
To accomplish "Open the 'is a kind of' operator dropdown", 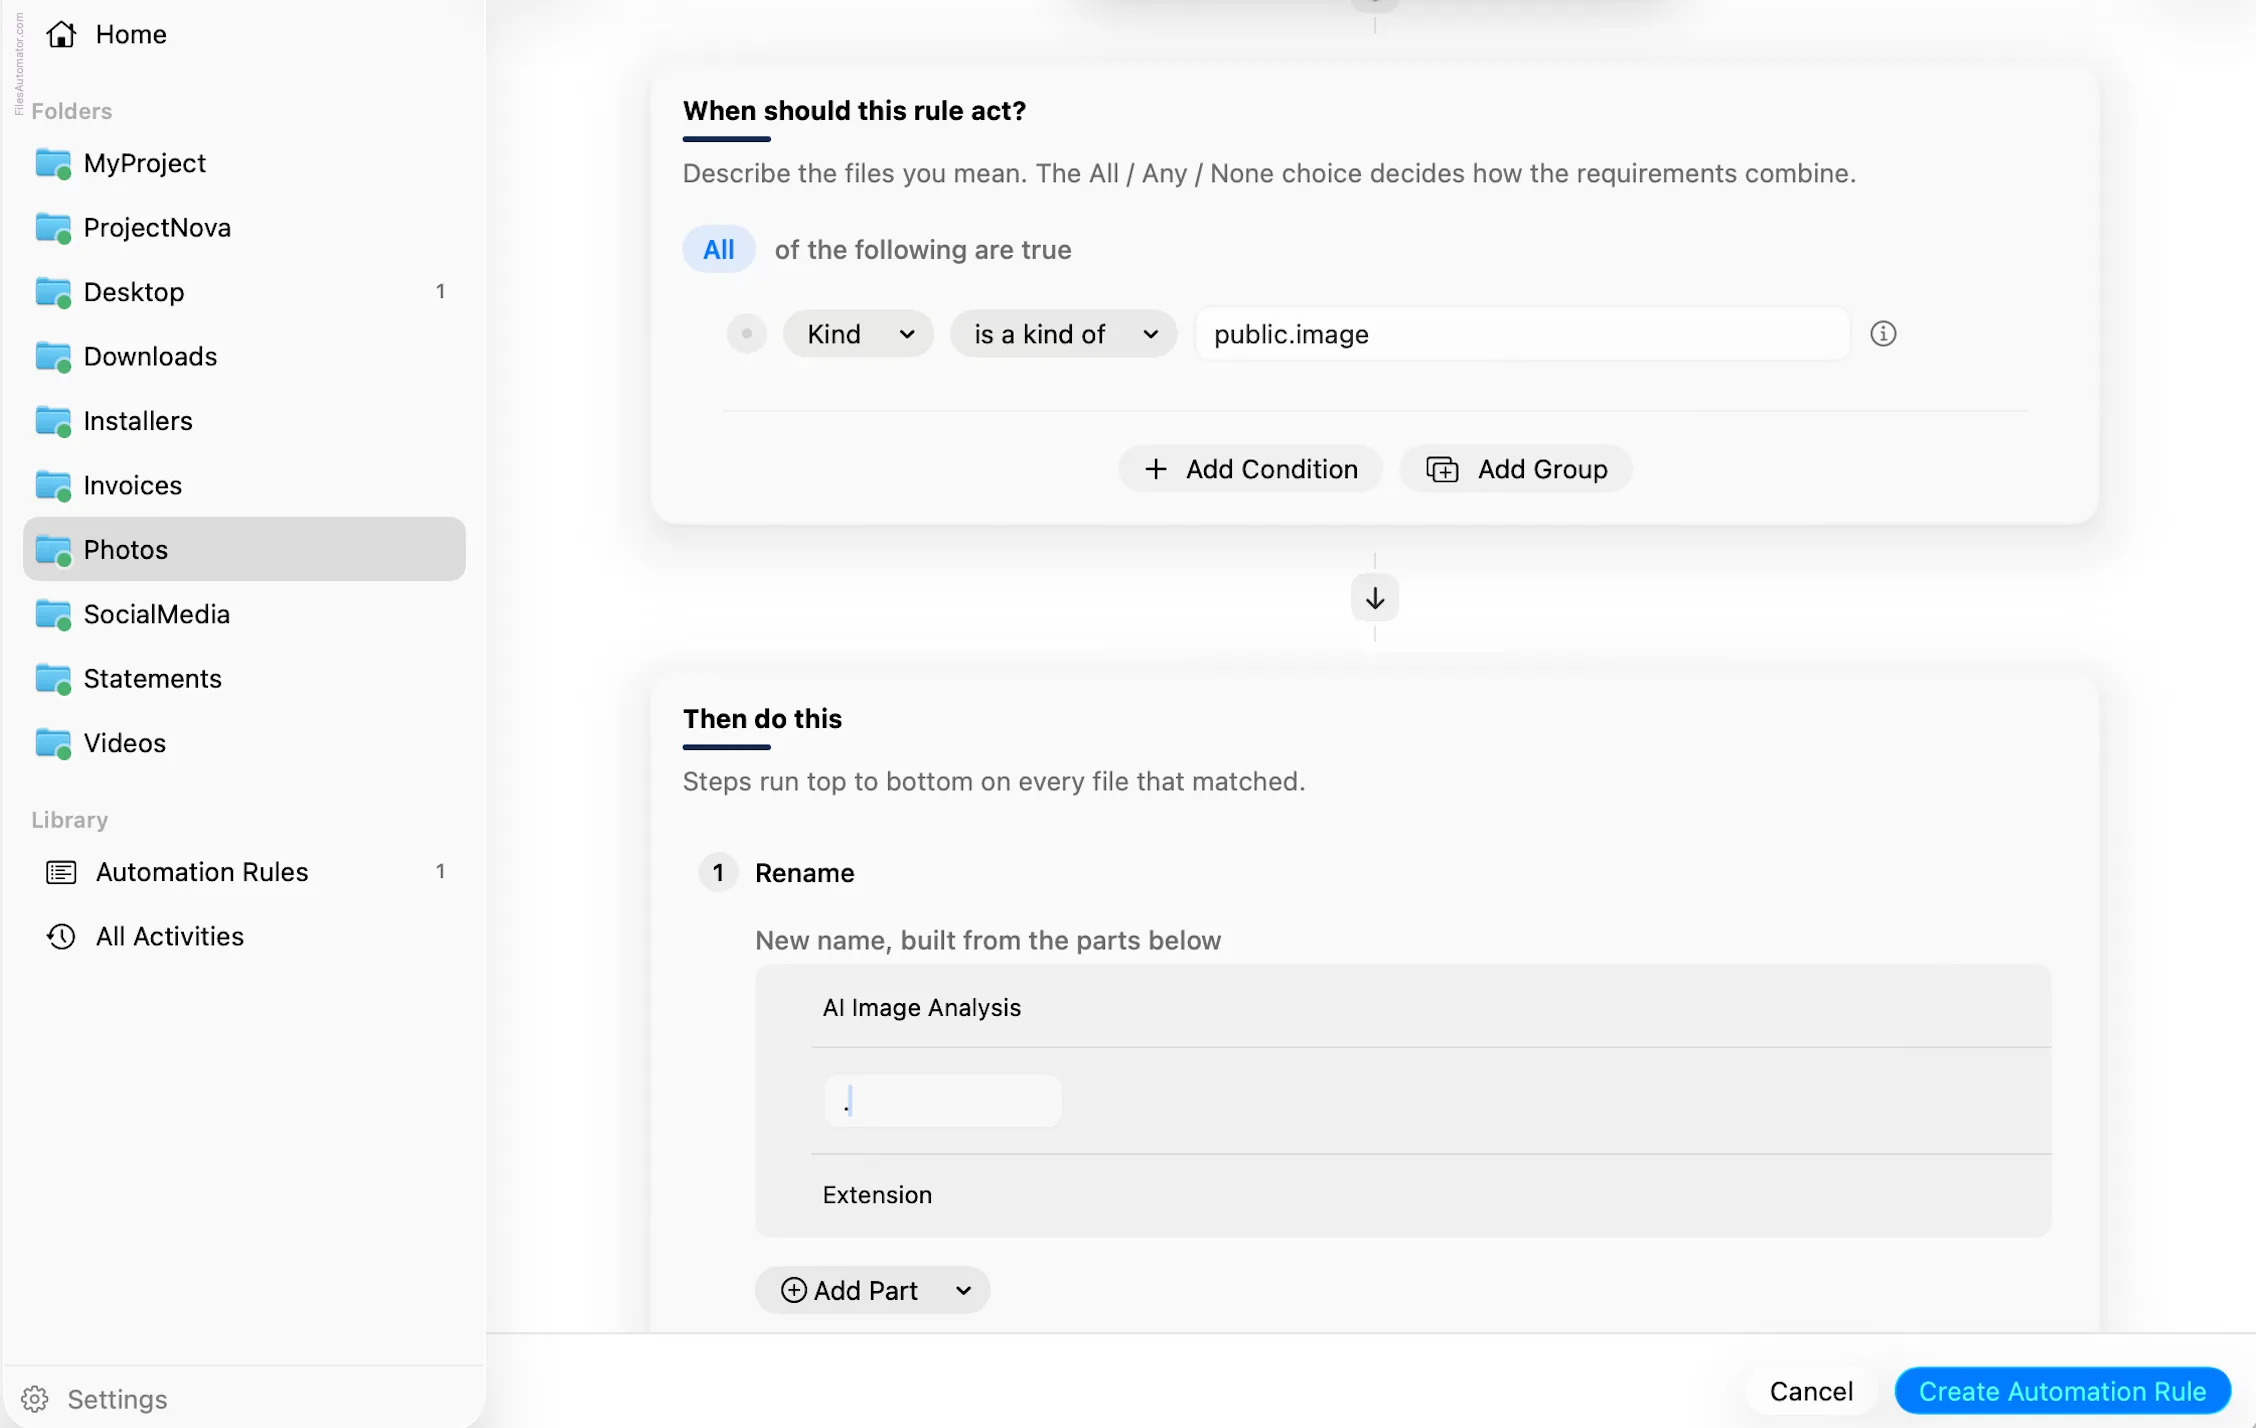I will pyautogui.click(x=1063, y=334).
